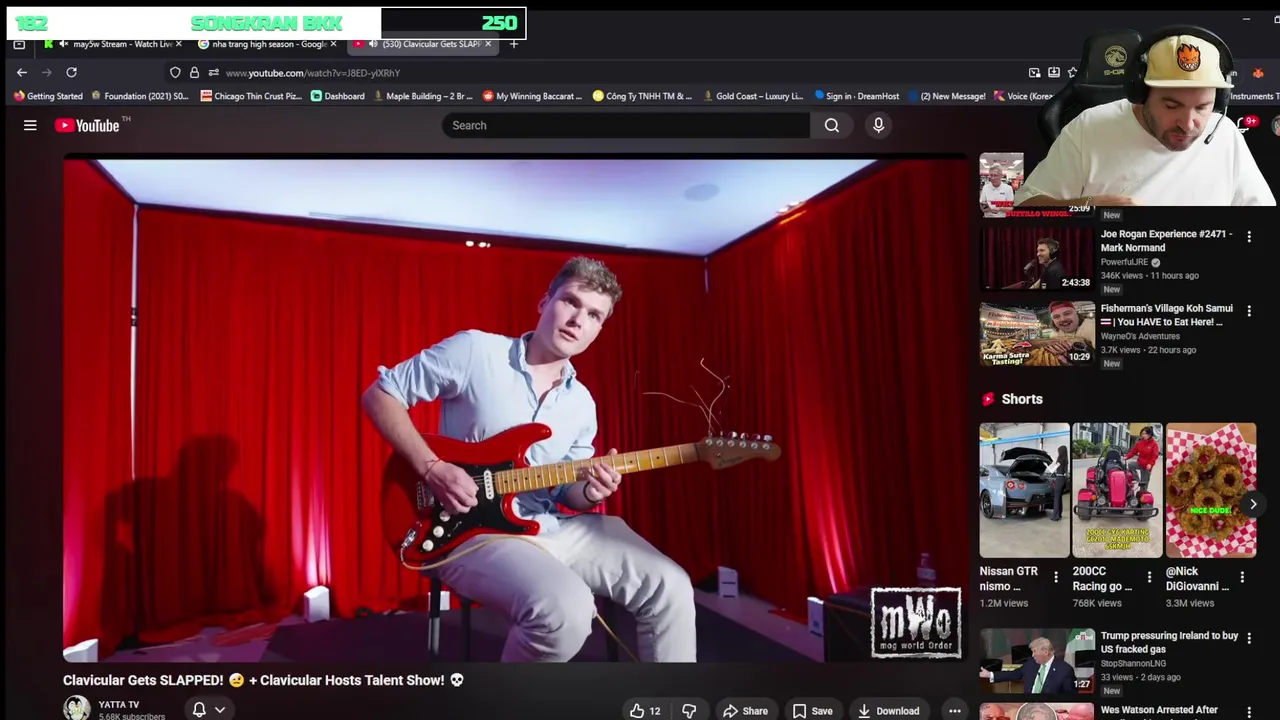Open 200CC Racing go-kart short thumbnail
Screen dimensions: 1280x720
1117,490
